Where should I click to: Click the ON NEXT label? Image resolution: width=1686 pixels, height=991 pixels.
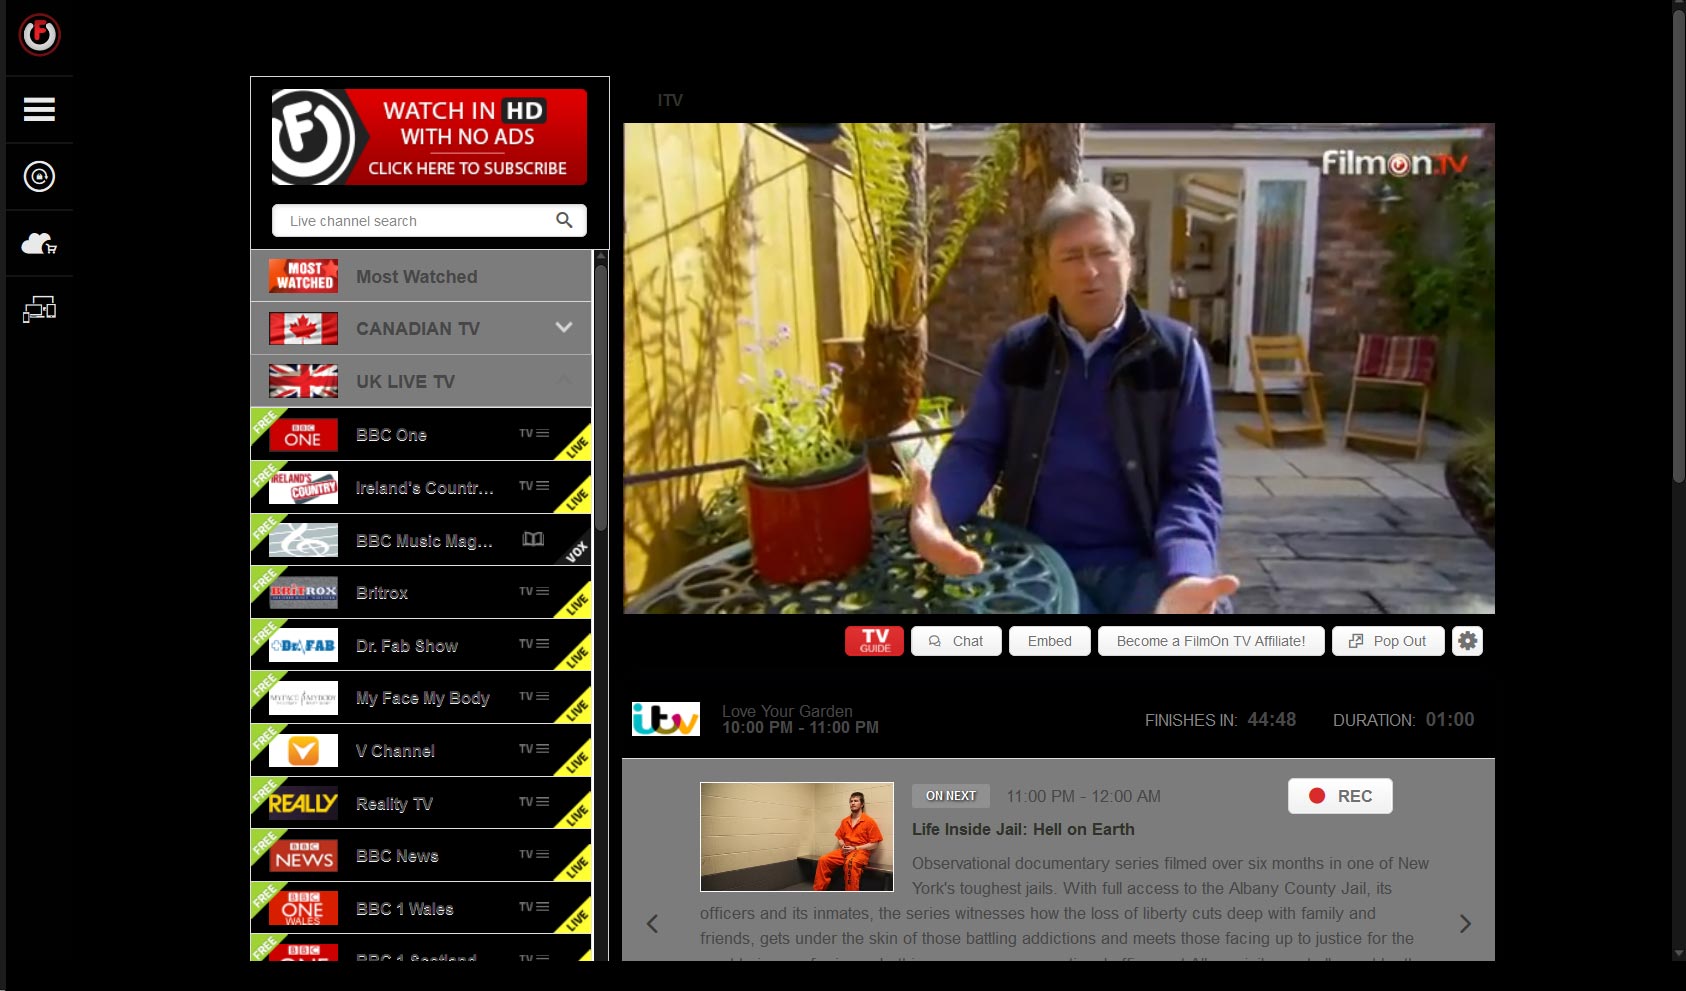(950, 796)
